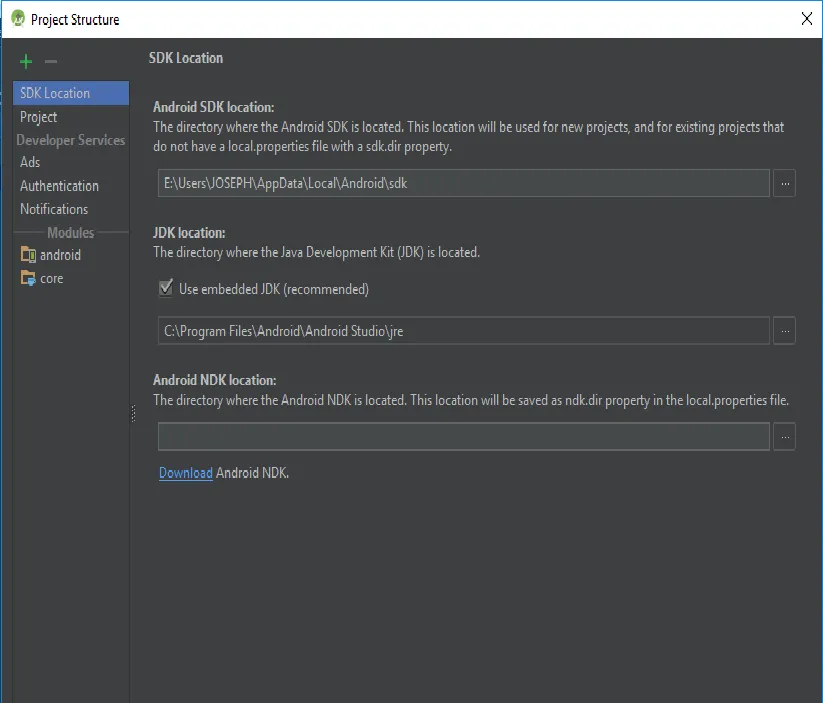Browse for JDK location
This screenshot has width=823, height=703.
[784, 331]
